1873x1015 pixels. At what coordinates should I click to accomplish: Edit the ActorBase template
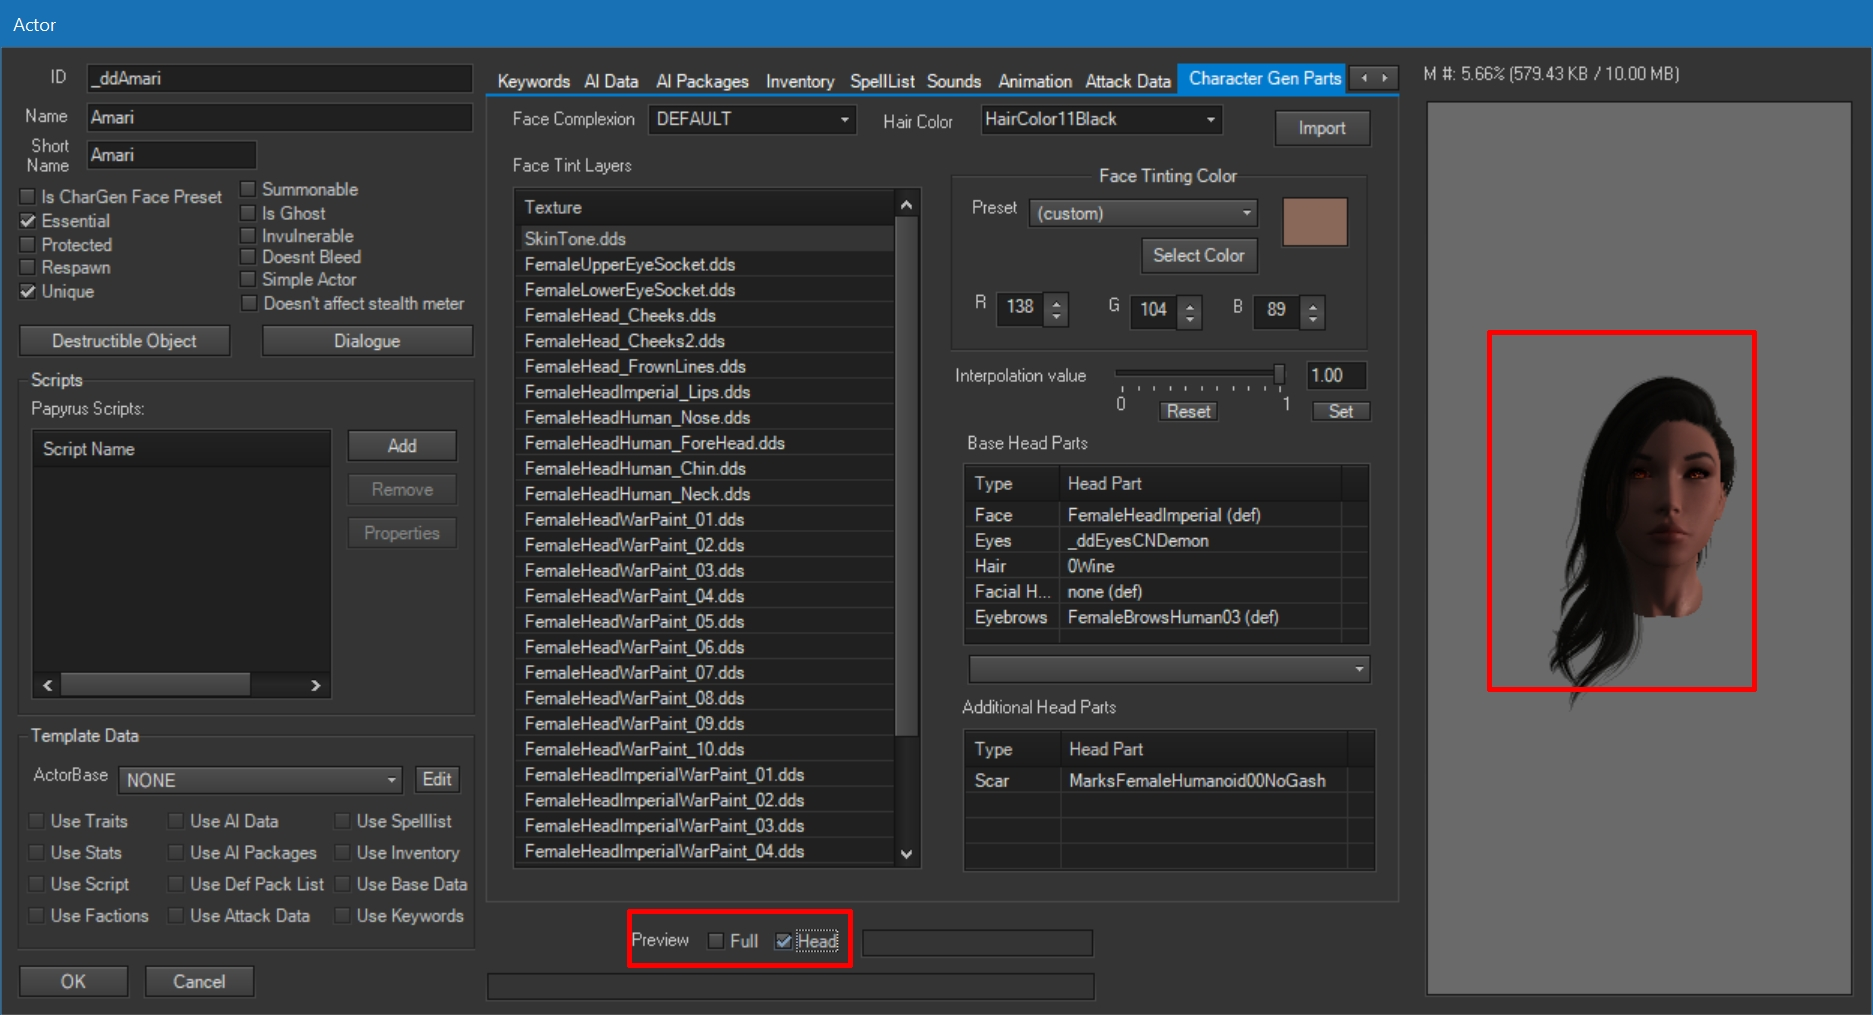tap(437, 779)
